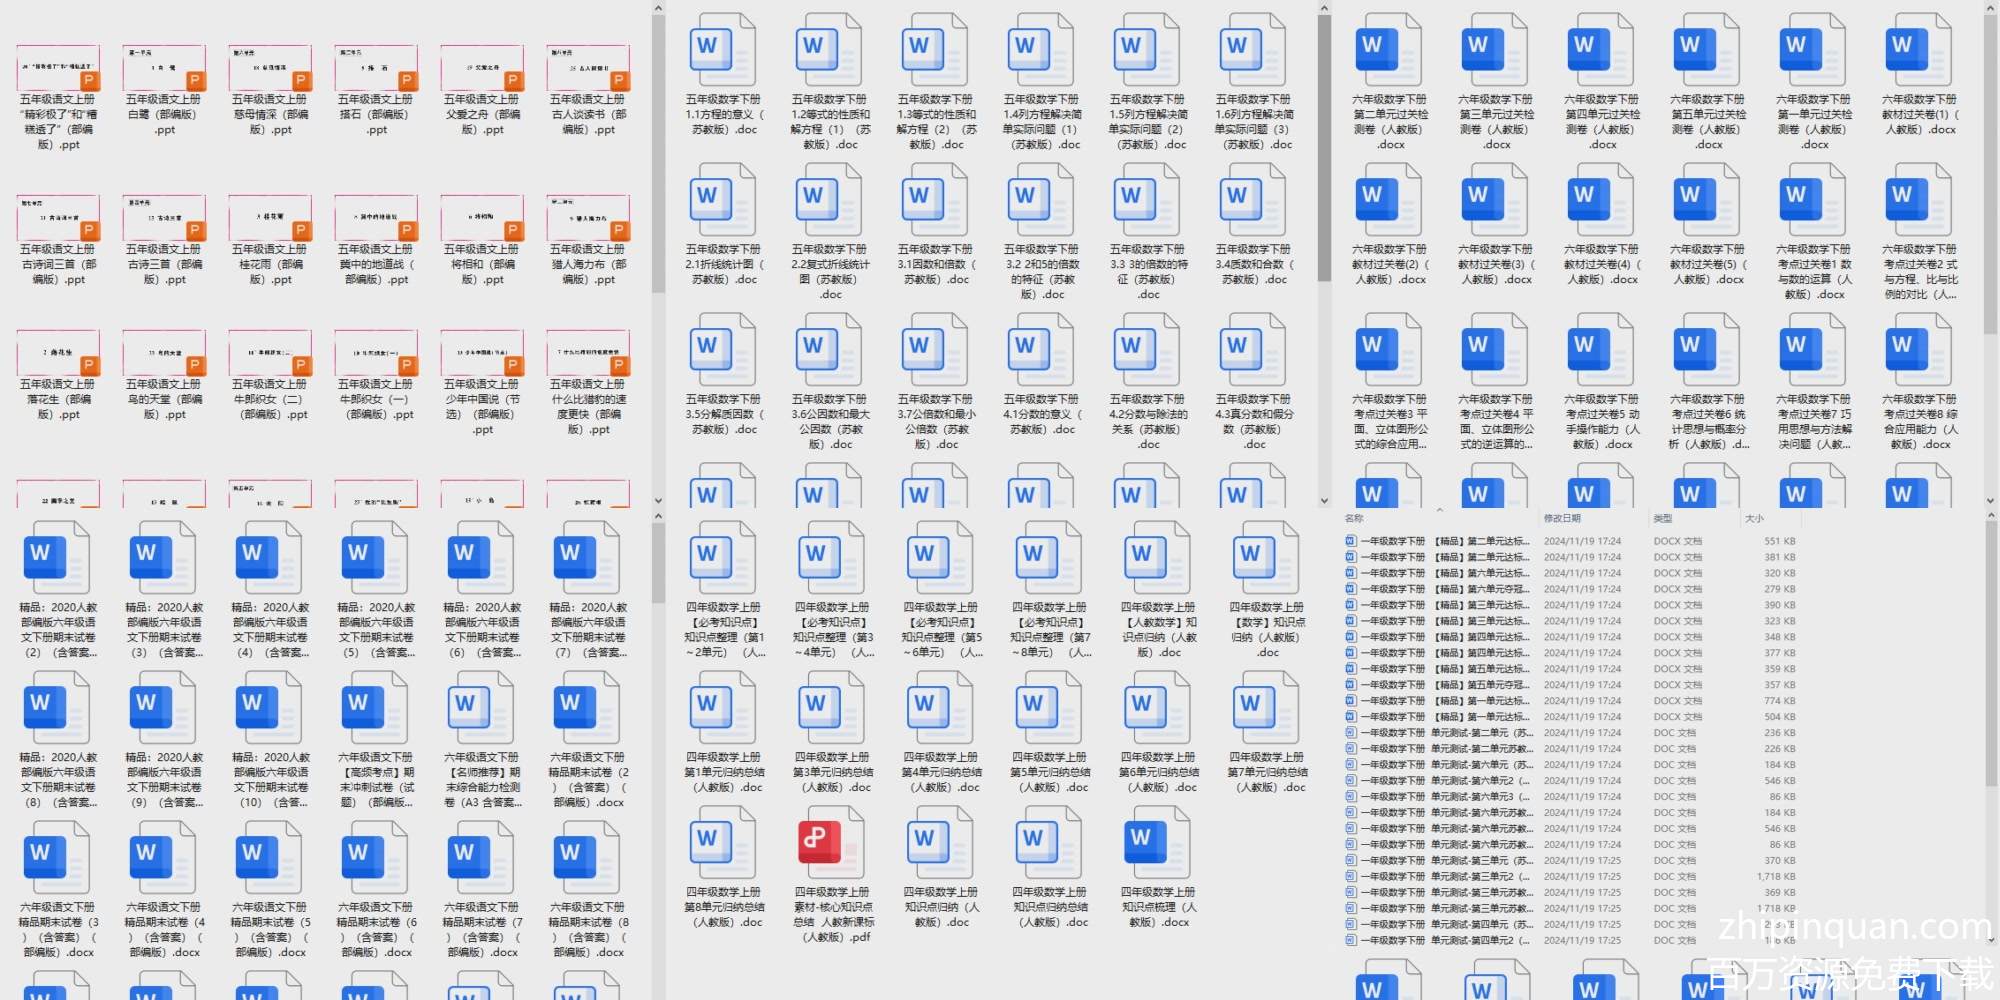The width and height of the screenshot is (2000, 1000).
Task: Click scroll-down arrow in 五年级数学下册 pane
Action: click(1324, 500)
